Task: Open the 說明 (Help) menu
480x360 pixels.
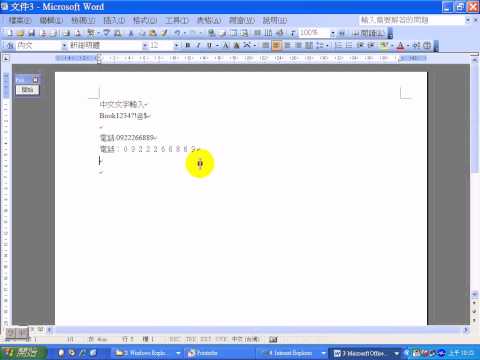Action: (x=274, y=21)
